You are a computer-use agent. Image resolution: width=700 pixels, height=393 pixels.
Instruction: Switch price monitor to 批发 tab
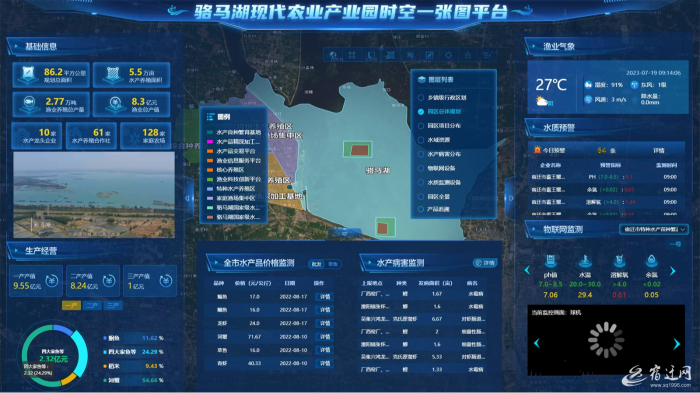click(x=317, y=264)
